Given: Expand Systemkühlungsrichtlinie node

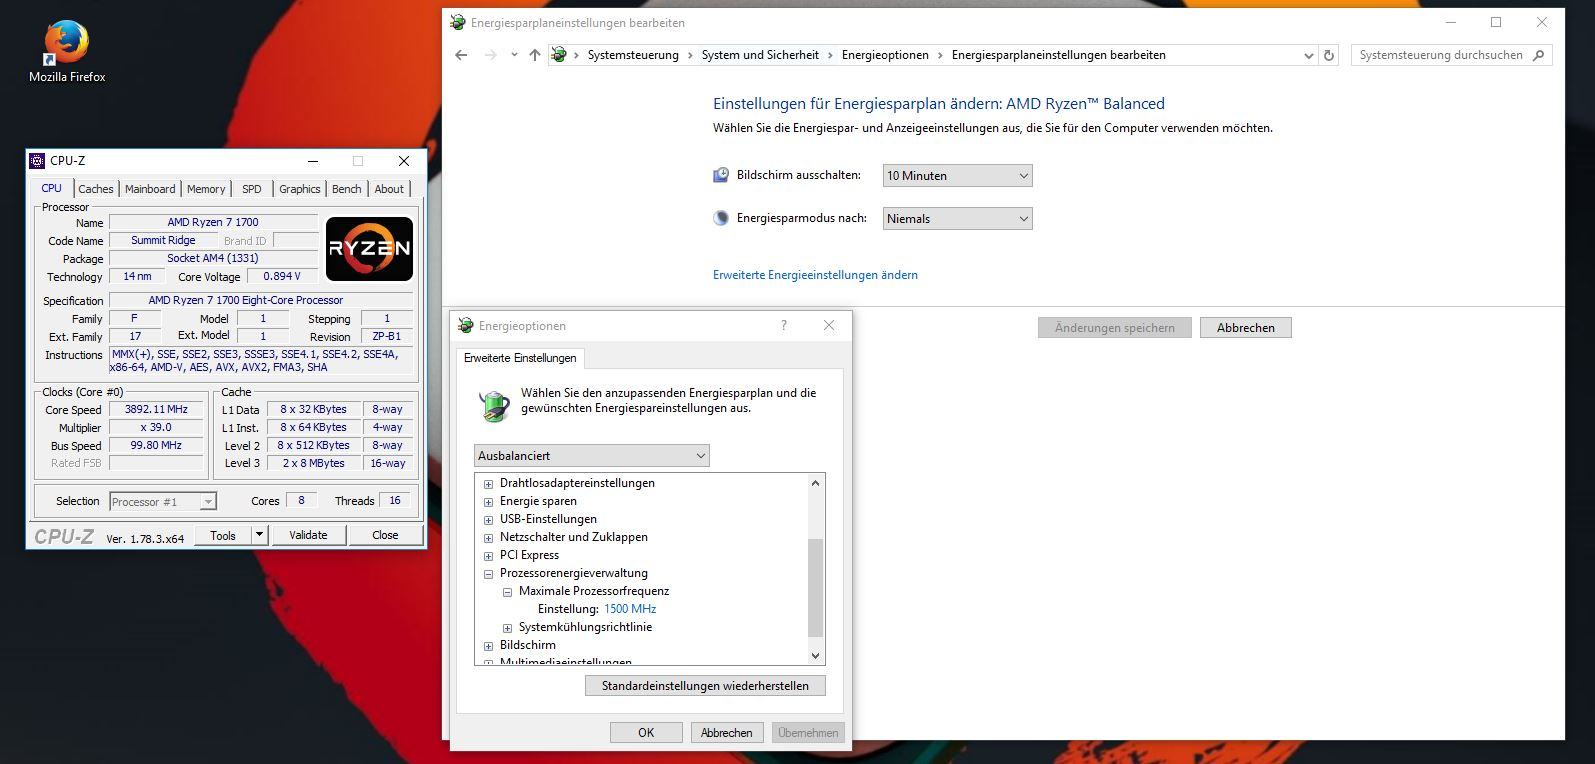Looking at the screenshot, I should point(507,628).
